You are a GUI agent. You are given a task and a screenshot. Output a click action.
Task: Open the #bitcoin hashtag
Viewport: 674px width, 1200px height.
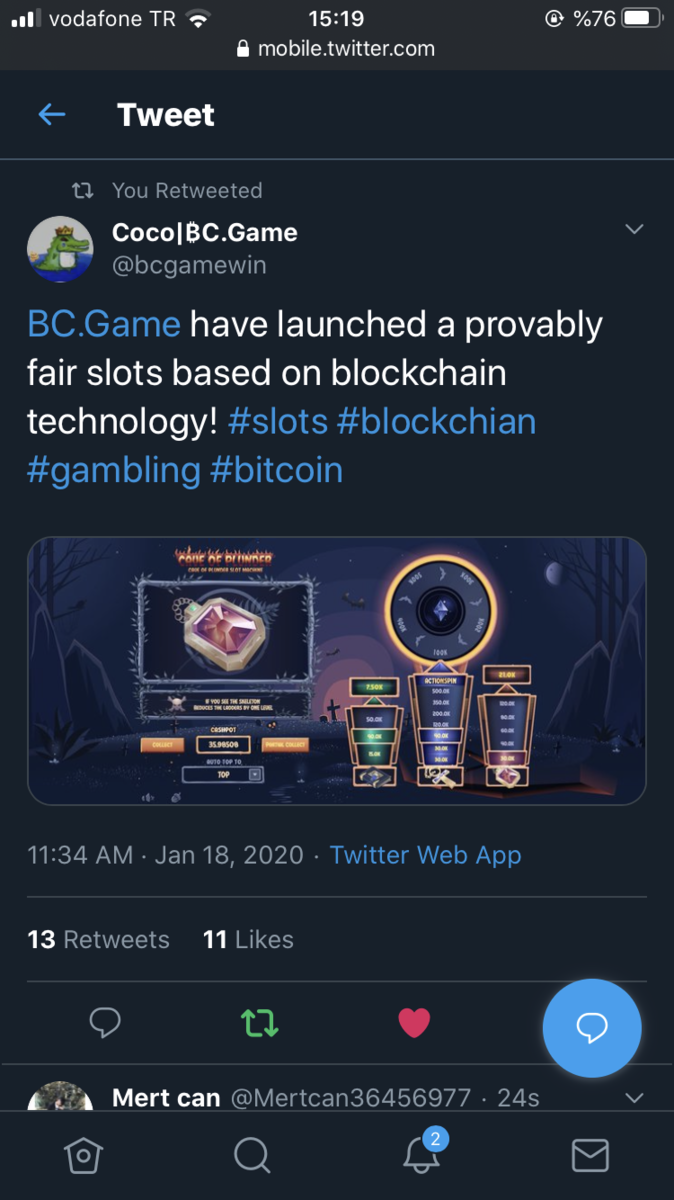coord(276,470)
